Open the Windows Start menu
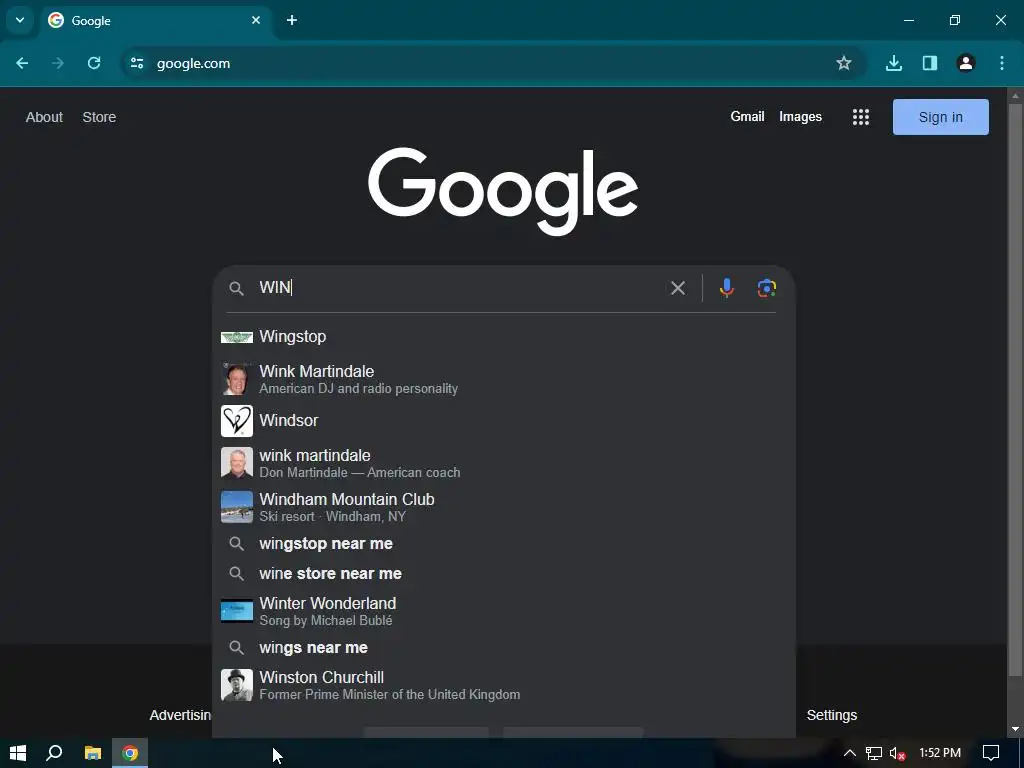The image size is (1024, 768). click(x=18, y=753)
